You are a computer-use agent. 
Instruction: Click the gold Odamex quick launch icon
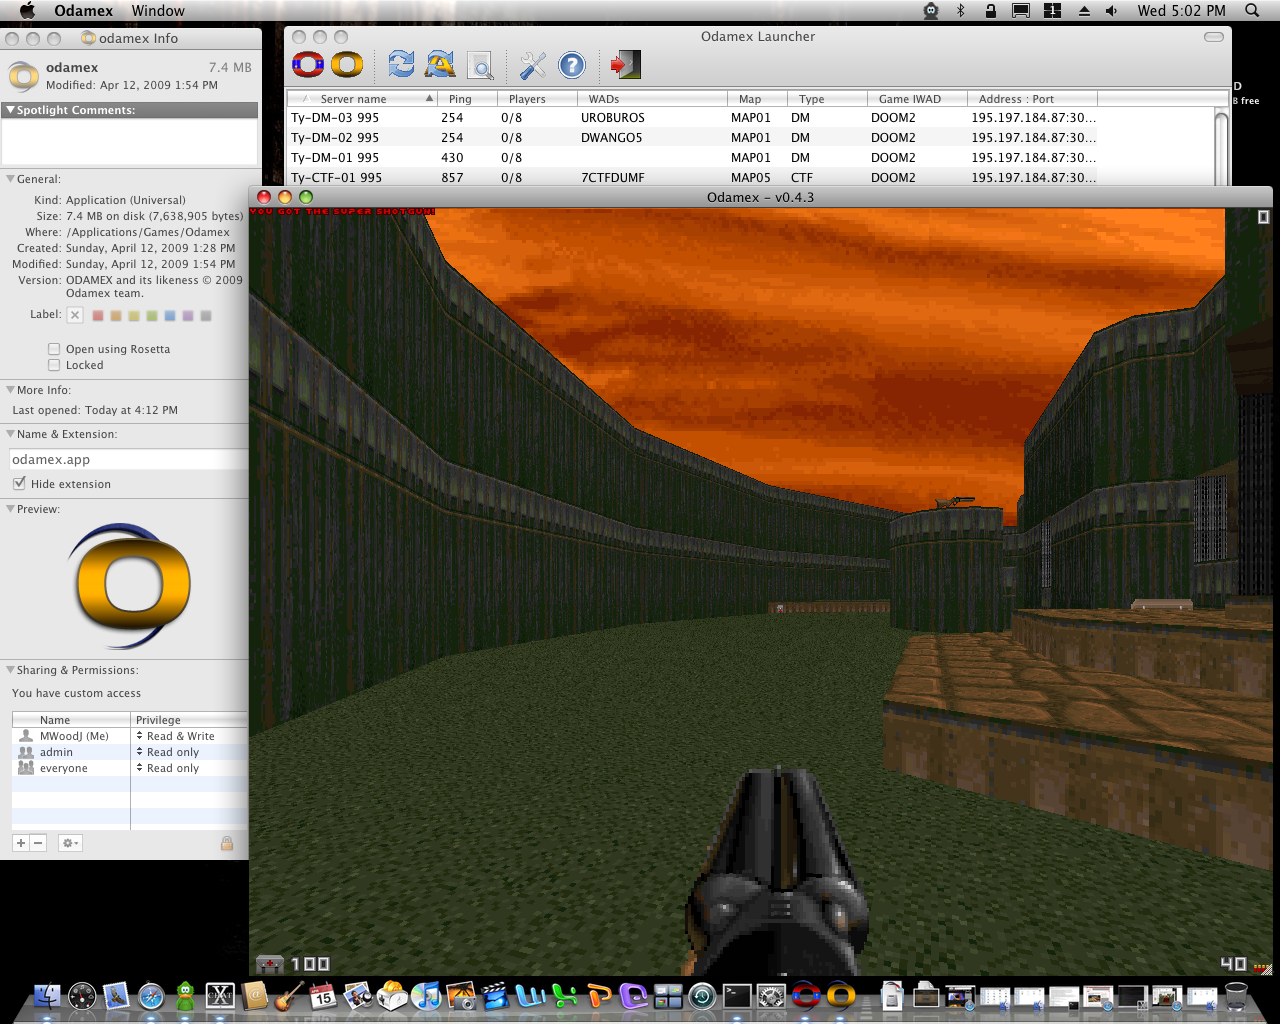pos(347,66)
